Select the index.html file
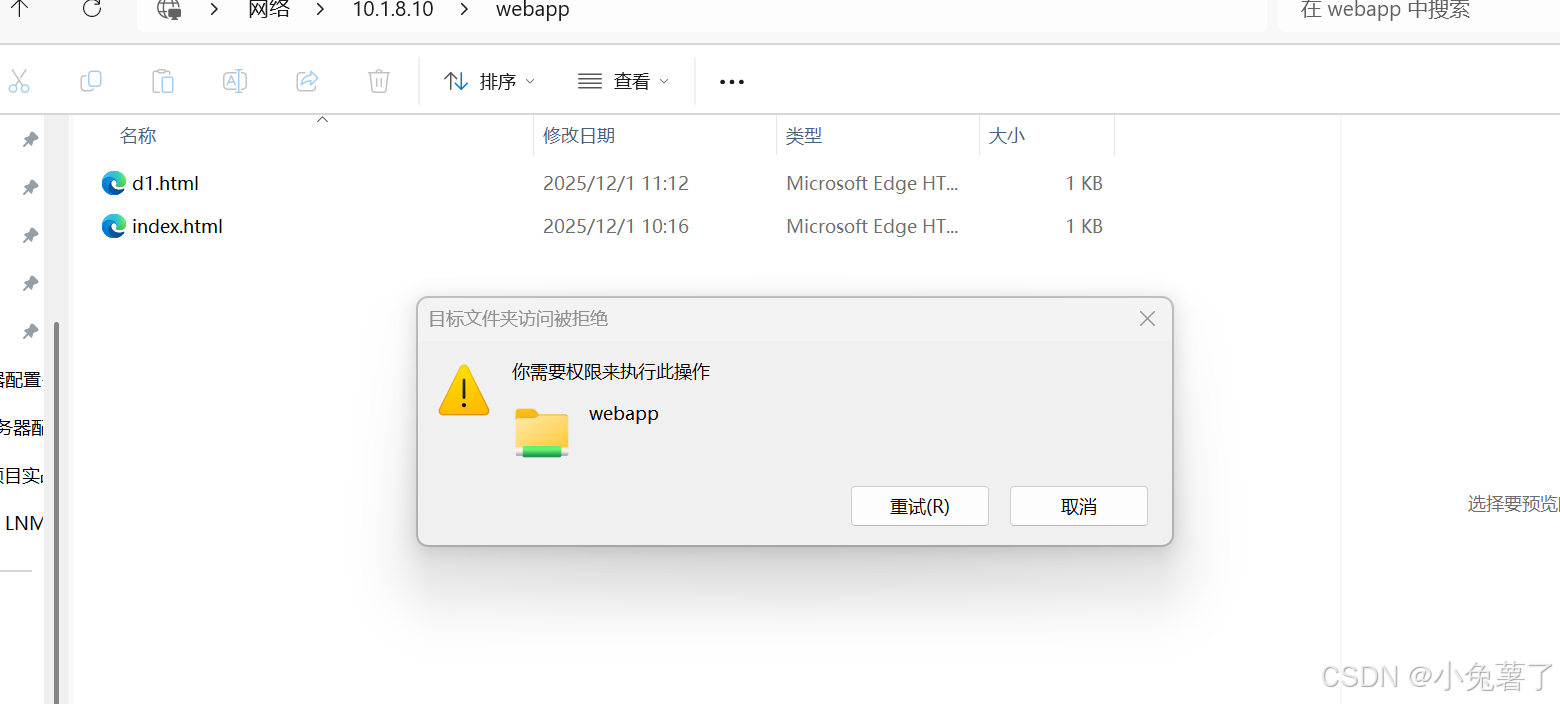 pyautogui.click(x=177, y=227)
